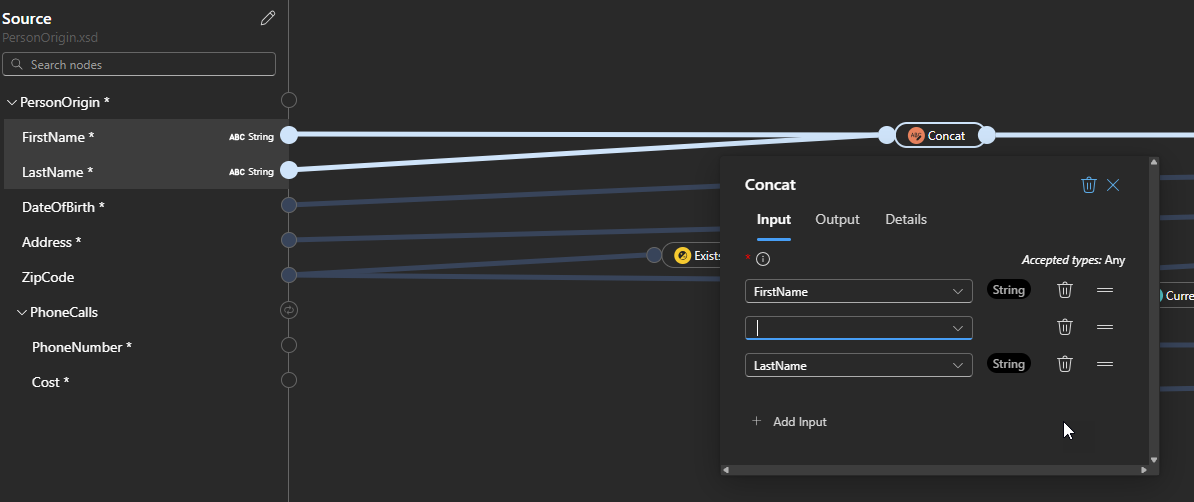
Task: Collapse the PhoneCalls tree node
Action: (22, 312)
